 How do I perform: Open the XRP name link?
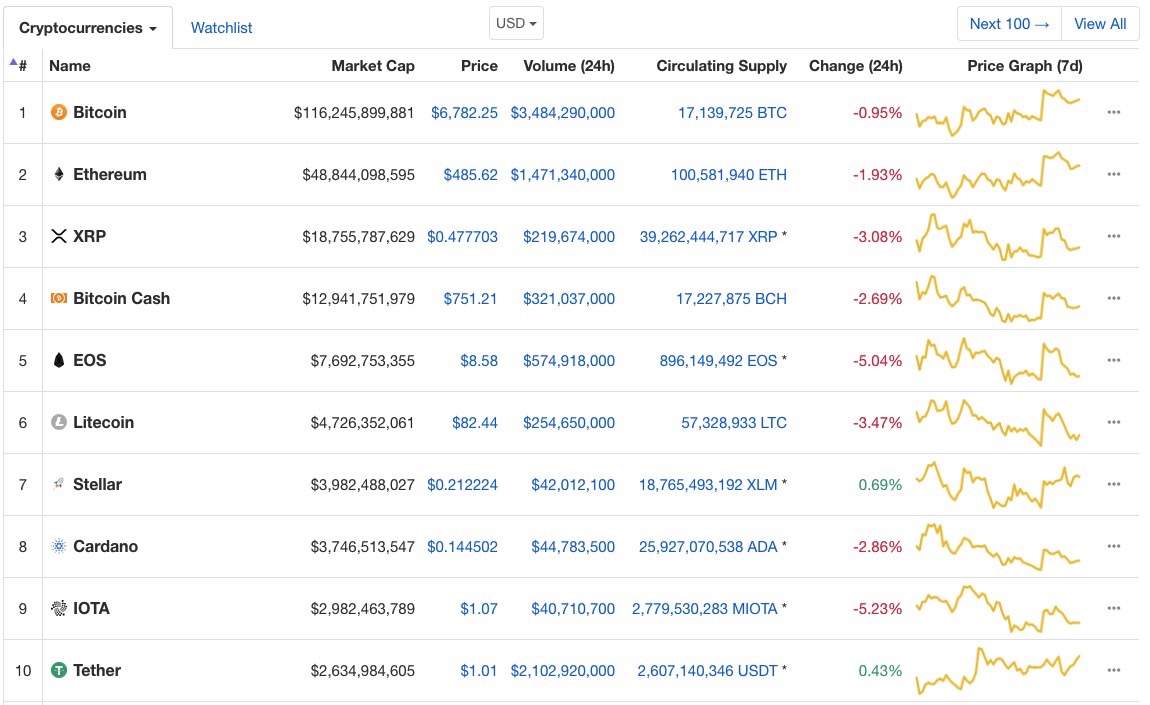89,236
